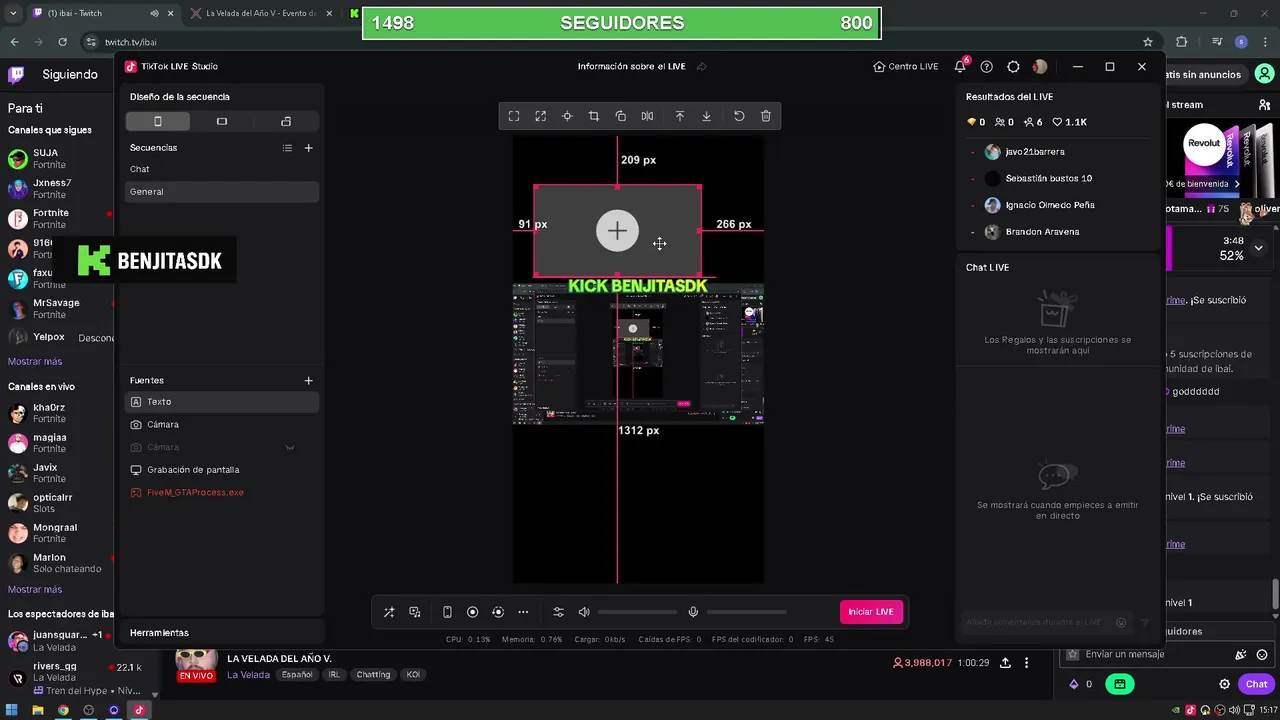Open the sequence list options icon
Screen dimensions: 1280x720
[x=287, y=148]
